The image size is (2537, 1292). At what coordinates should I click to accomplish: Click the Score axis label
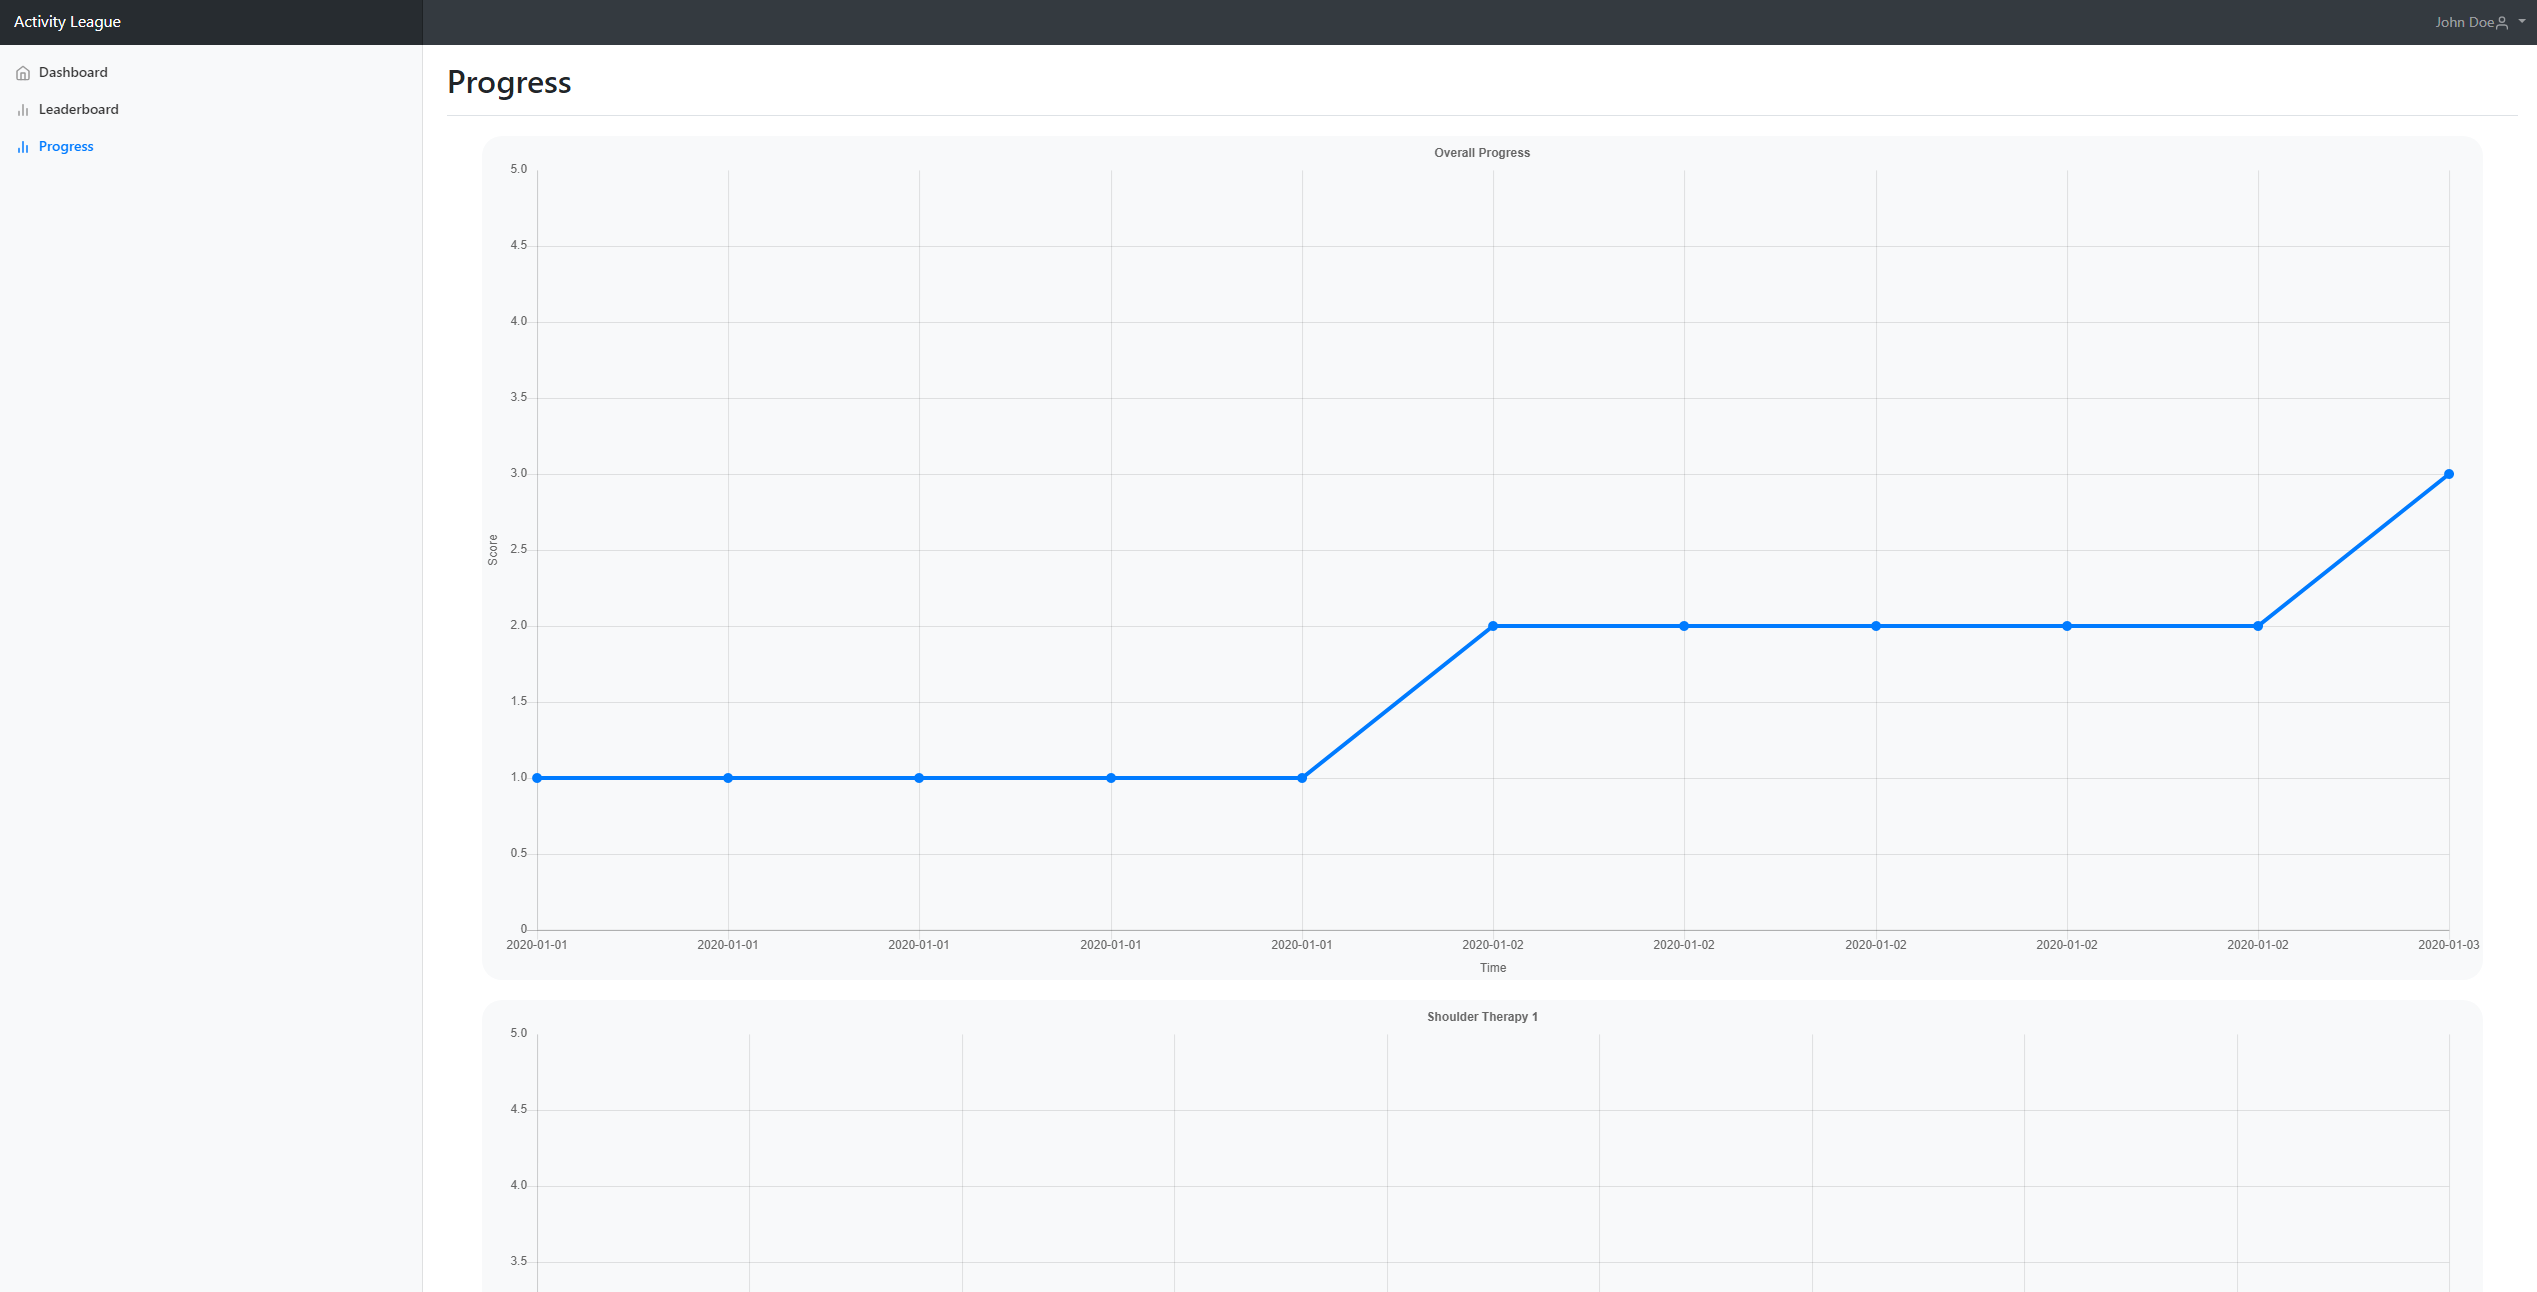tap(493, 550)
